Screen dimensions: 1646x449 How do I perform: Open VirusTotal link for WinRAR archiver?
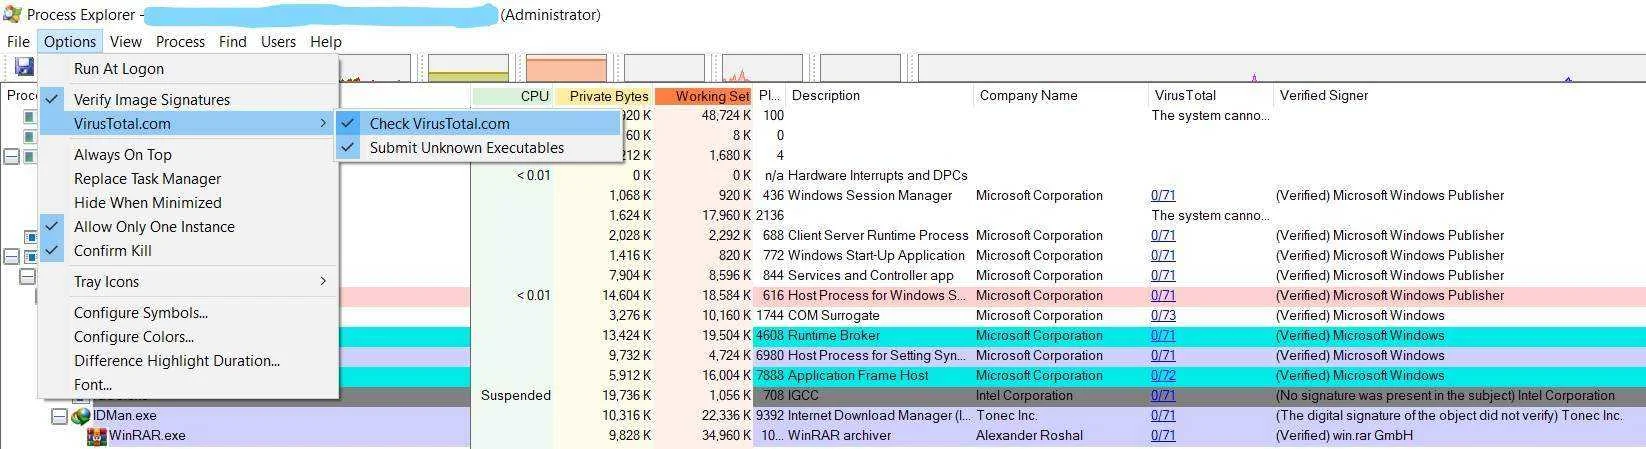click(1163, 435)
